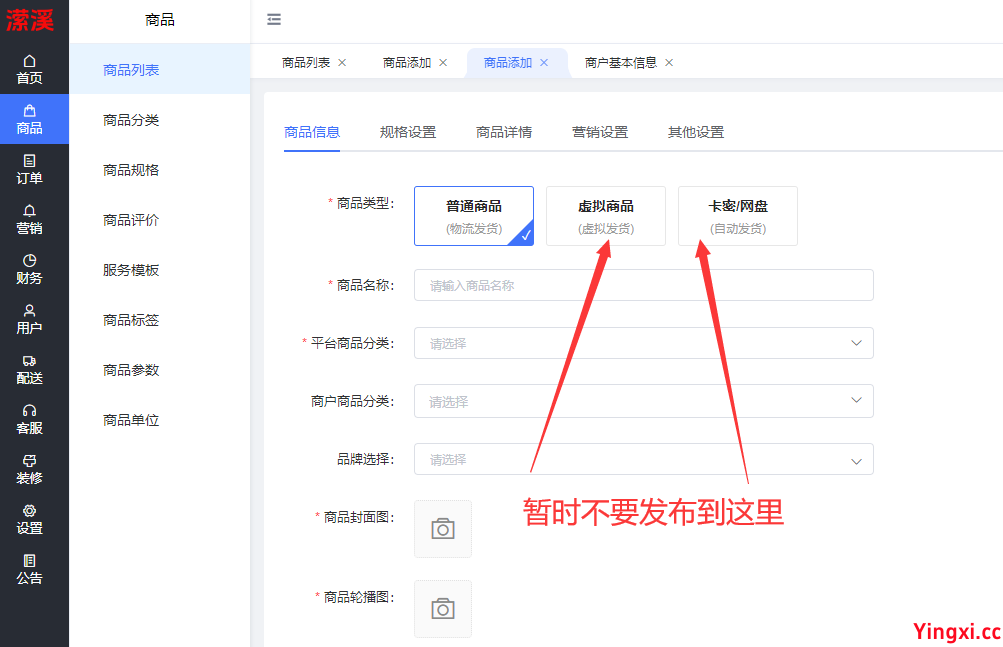This screenshot has width=1003, height=647.
Task: Choose the 卡密/网盘 product type
Action: (x=737, y=215)
